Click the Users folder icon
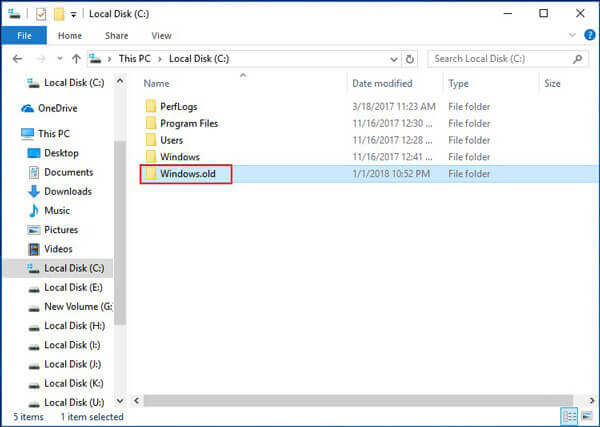600x427 pixels. point(151,140)
